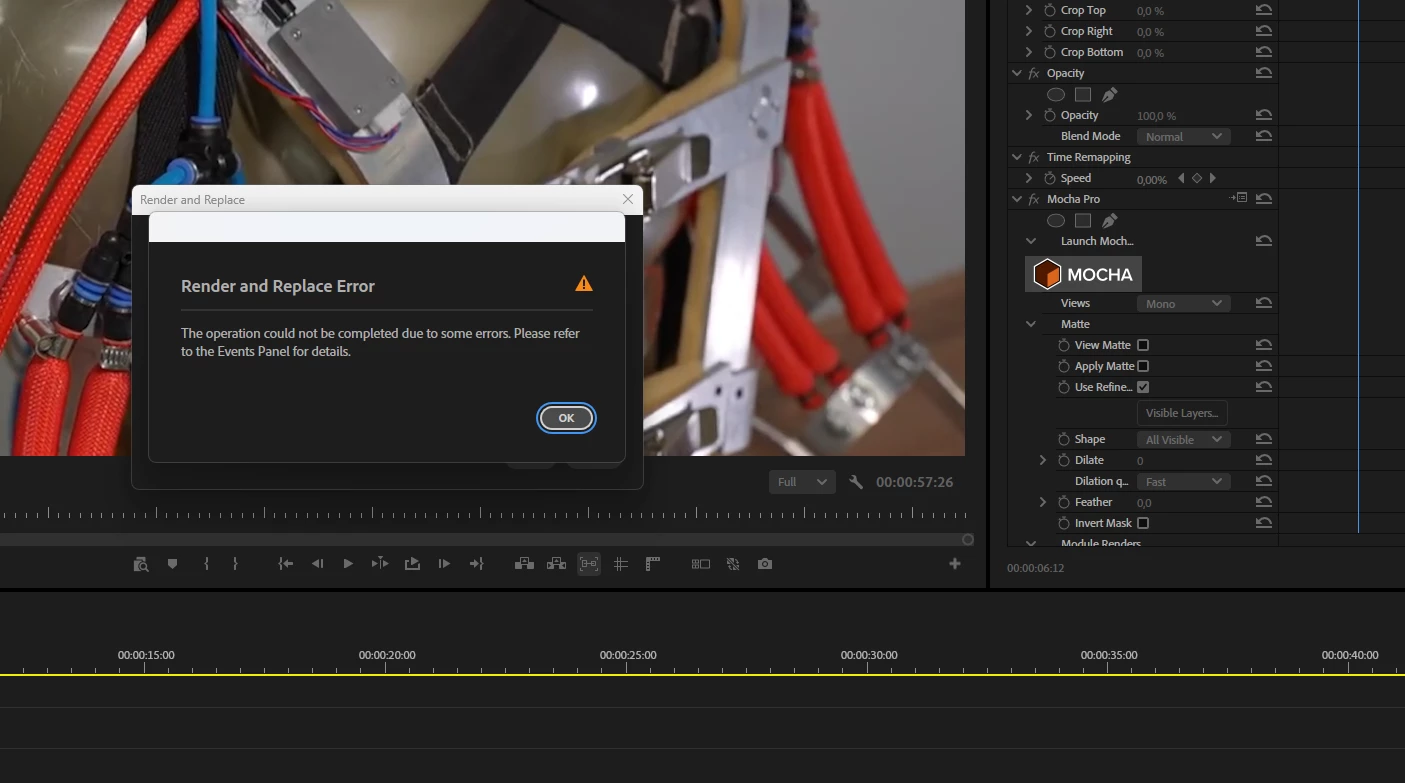The width and height of the screenshot is (1405, 783).
Task: Expand the Dilate parameter
Action: coord(1043,460)
